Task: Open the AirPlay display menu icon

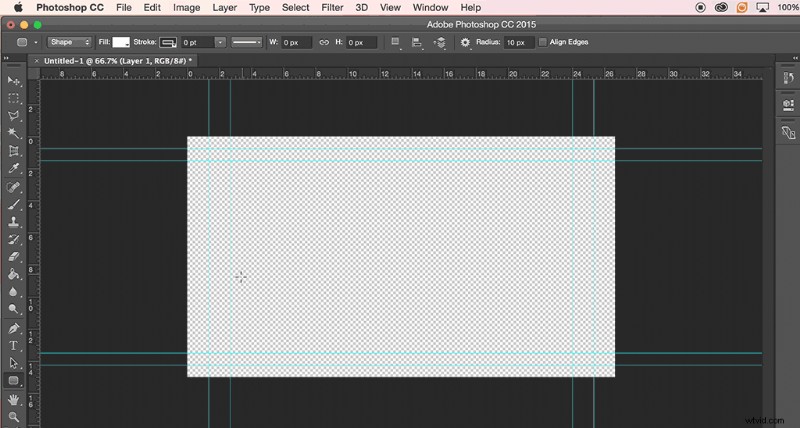Action: click(762, 7)
